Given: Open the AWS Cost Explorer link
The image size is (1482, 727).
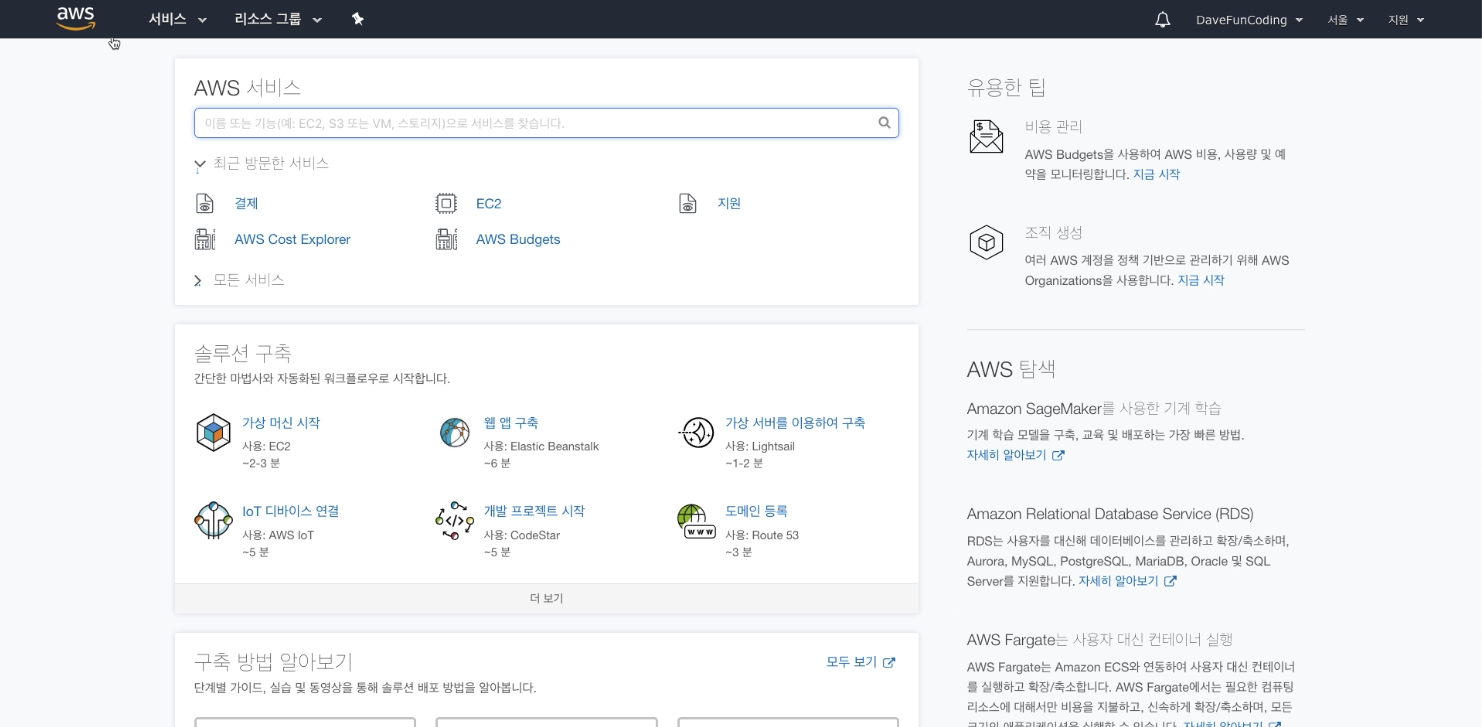Looking at the screenshot, I should click(x=292, y=239).
